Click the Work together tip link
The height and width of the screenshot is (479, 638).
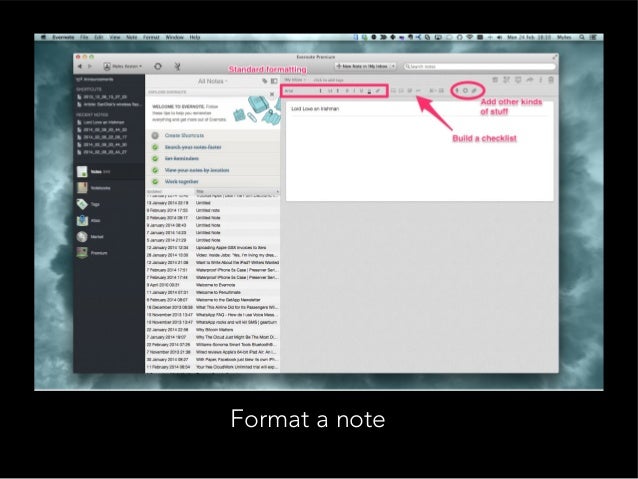point(181,182)
